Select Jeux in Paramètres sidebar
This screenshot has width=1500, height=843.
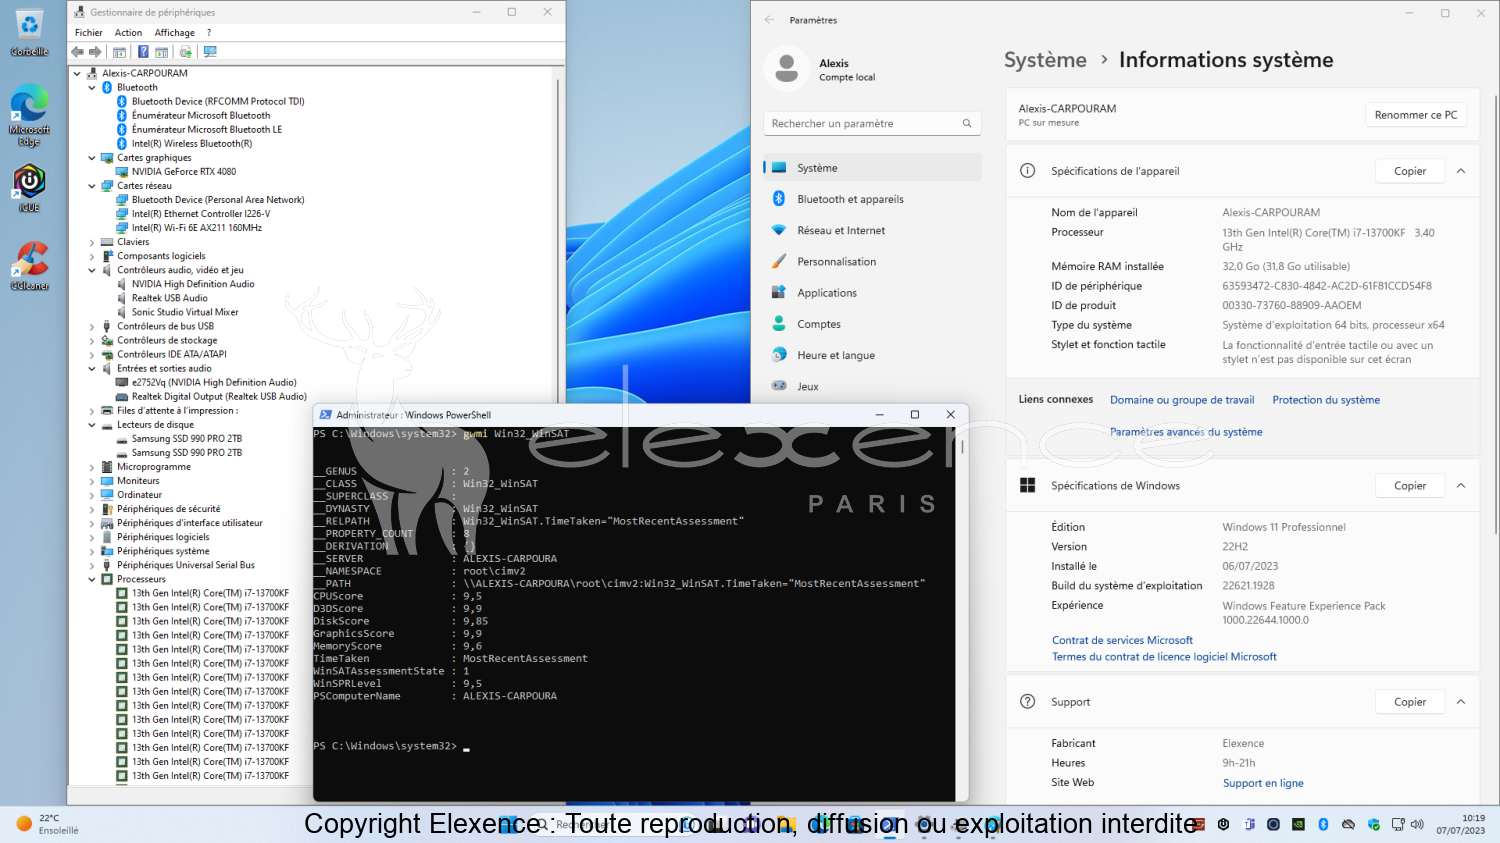(872, 386)
